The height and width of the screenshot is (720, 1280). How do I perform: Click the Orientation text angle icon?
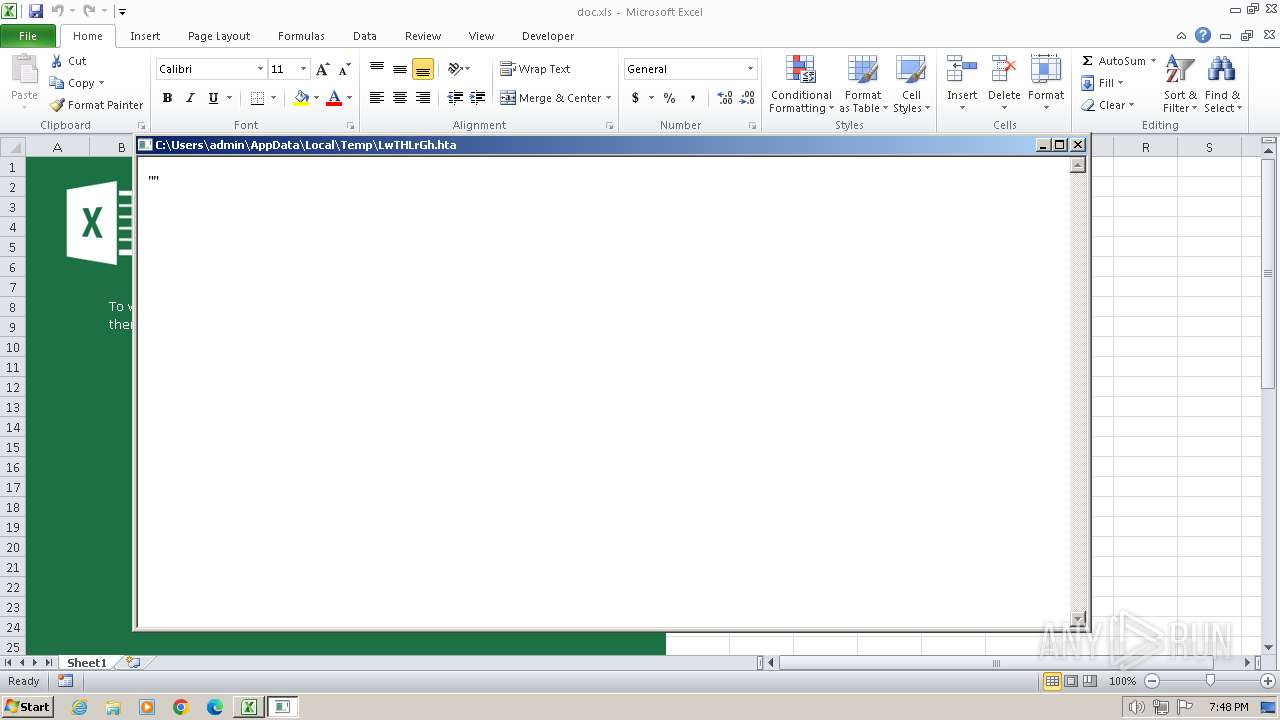click(x=455, y=69)
